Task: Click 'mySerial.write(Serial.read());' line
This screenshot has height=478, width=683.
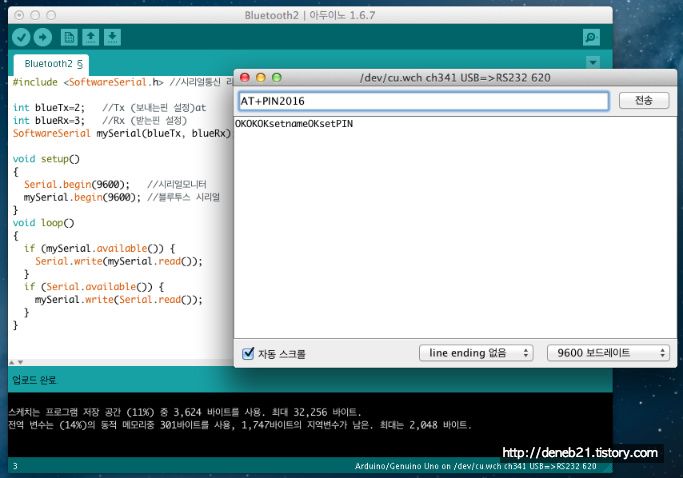Action: click(118, 299)
